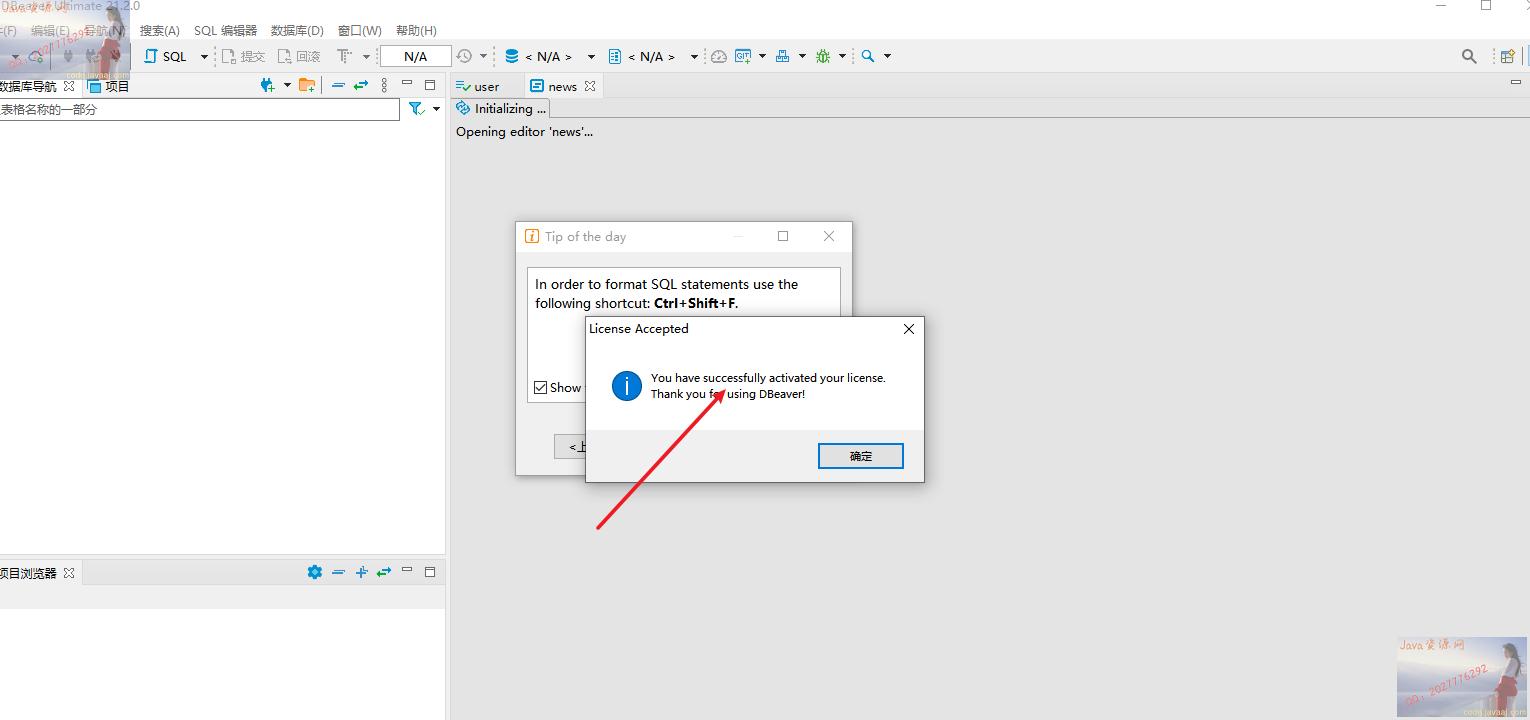Switch to the 项目 tab
Viewport: 1530px width, 720px height.
click(x=109, y=86)
